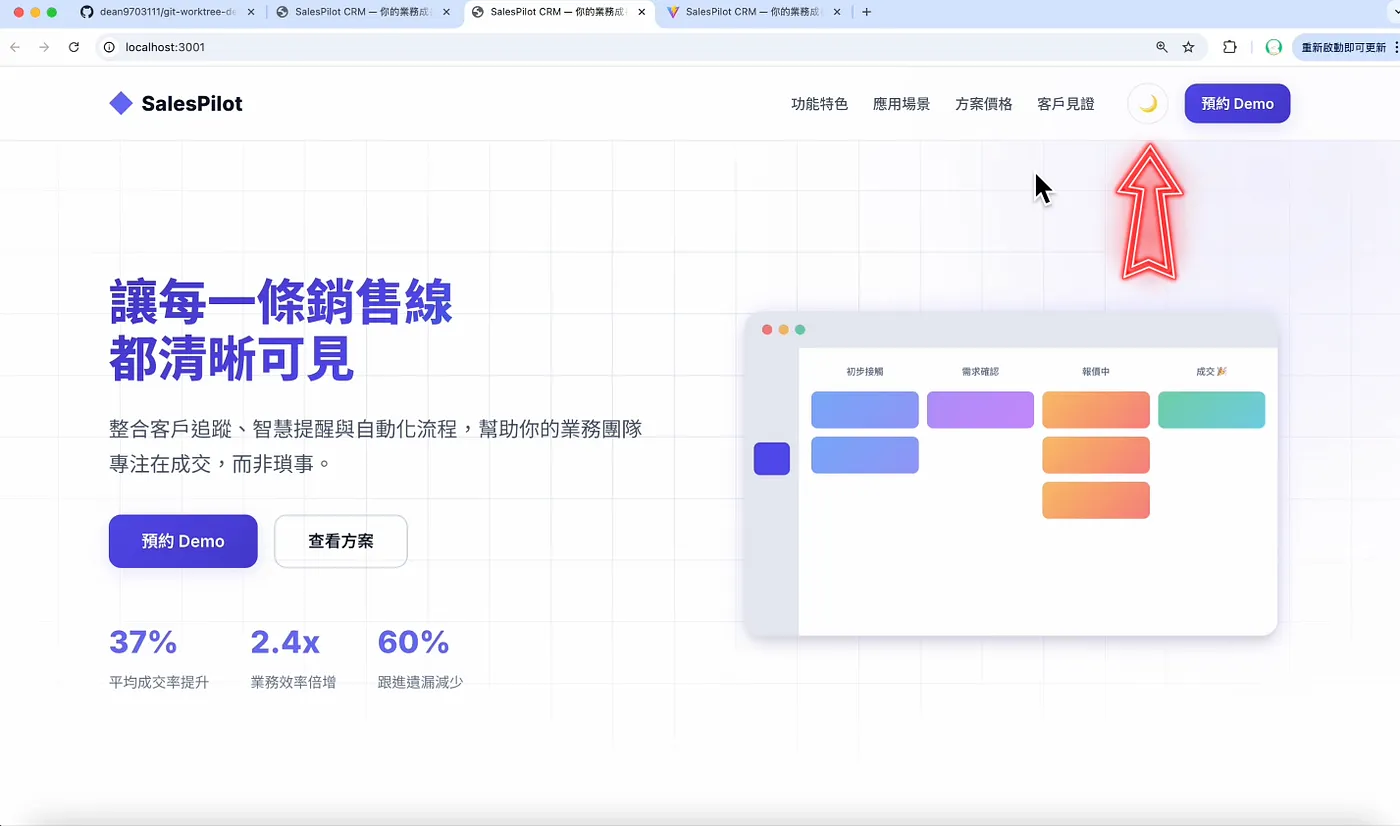Screen dimensions: 1400x826
Task: Click the 平均成交率提升 label
Action: (159, 682)
